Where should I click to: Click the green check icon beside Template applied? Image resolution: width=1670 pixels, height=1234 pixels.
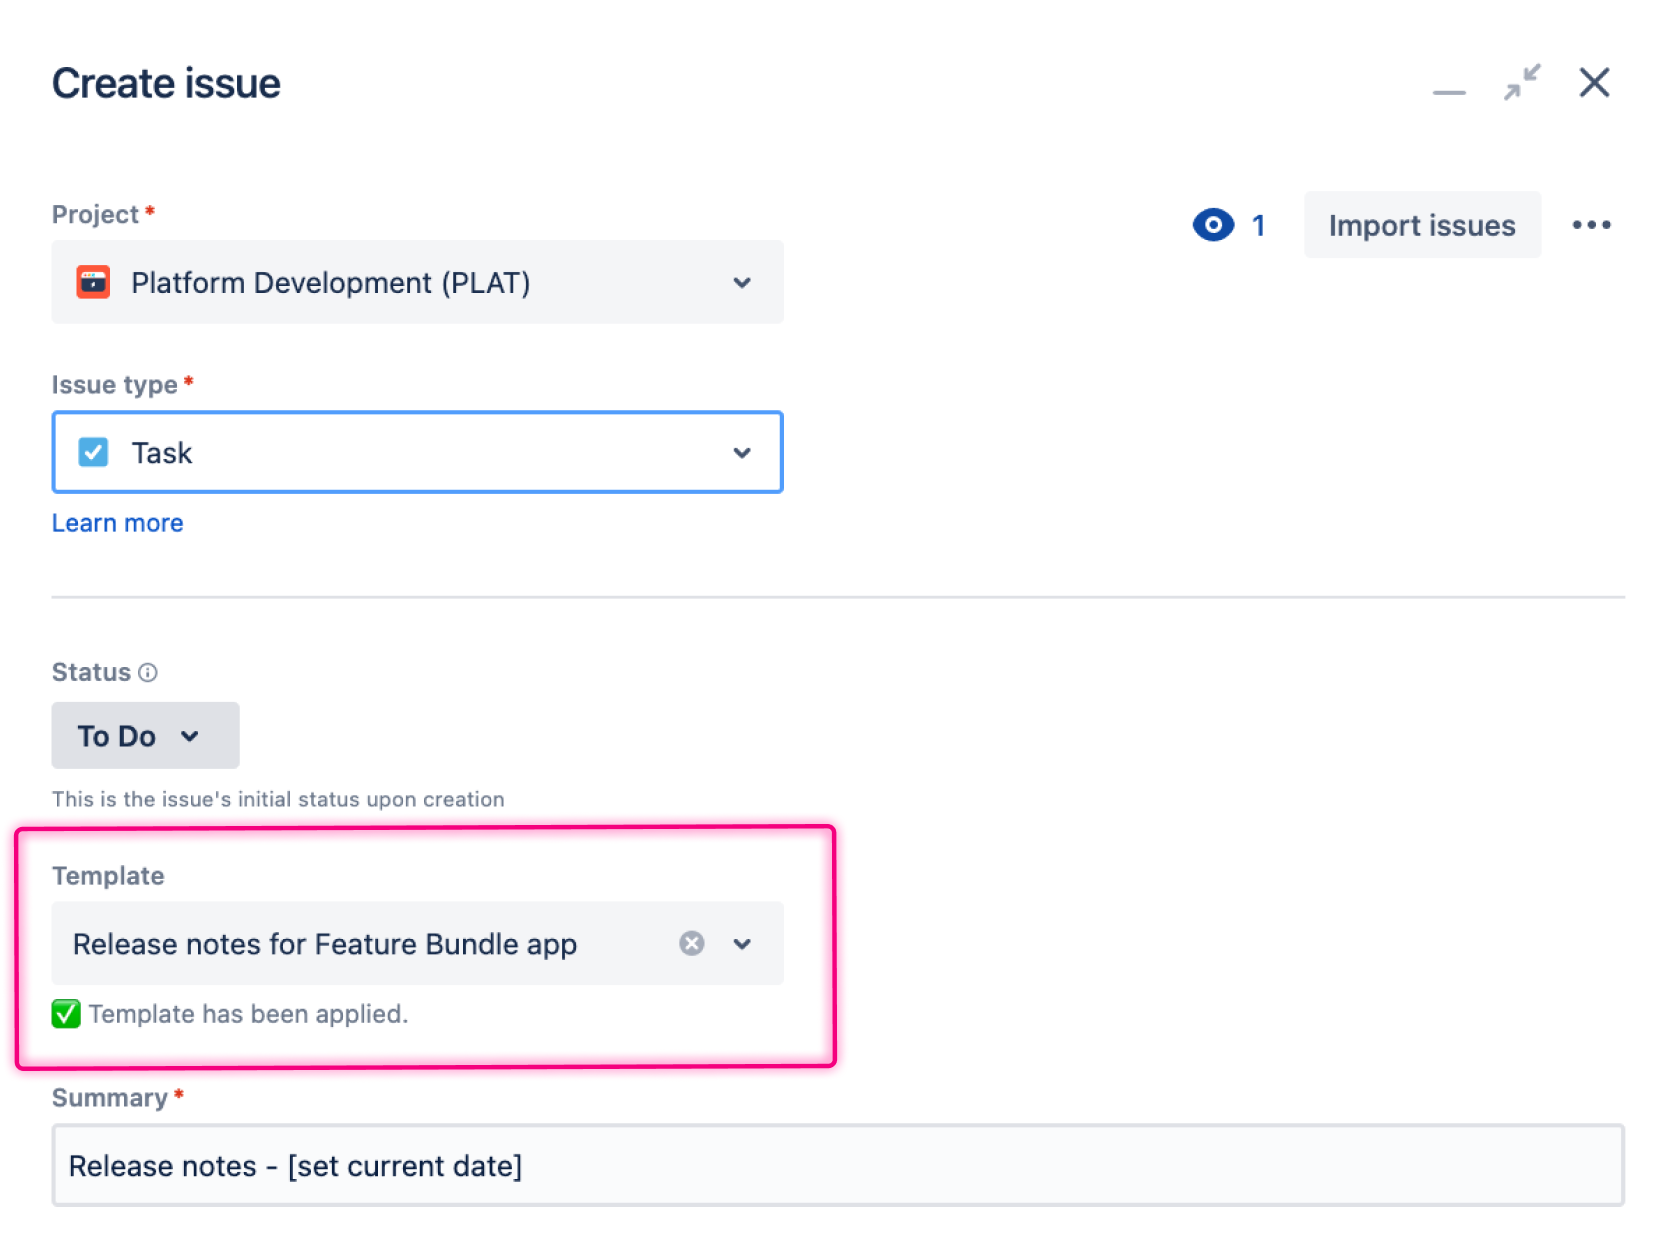[66, 1014]
